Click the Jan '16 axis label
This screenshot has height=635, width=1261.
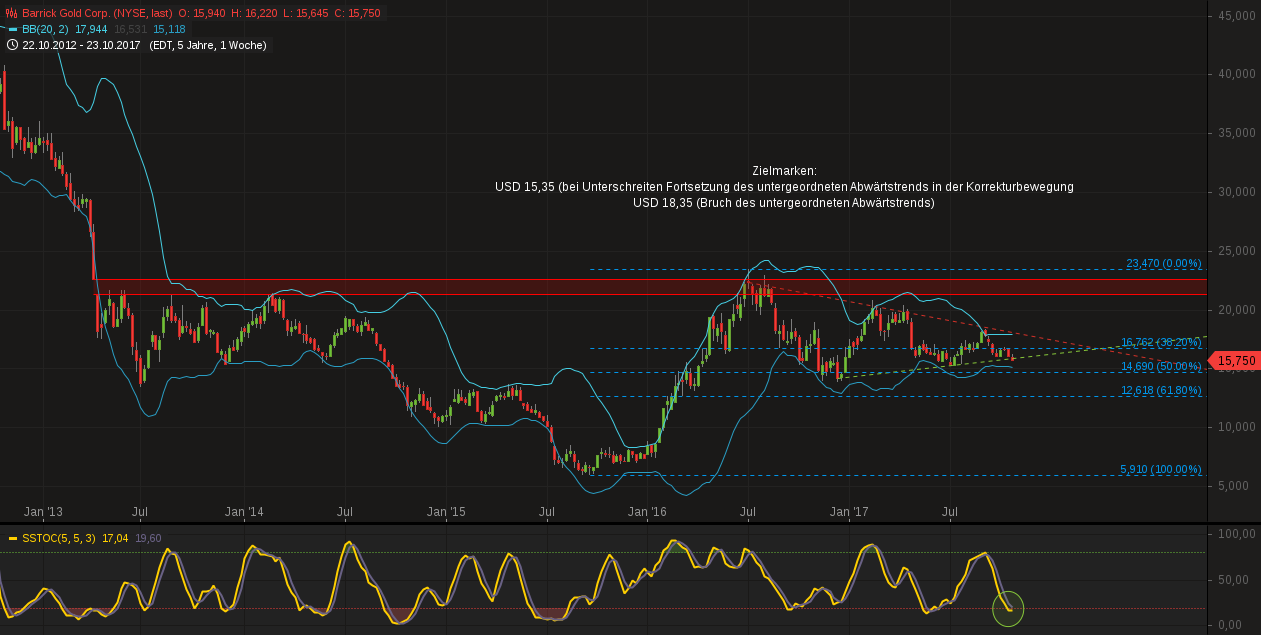(645, 511)
